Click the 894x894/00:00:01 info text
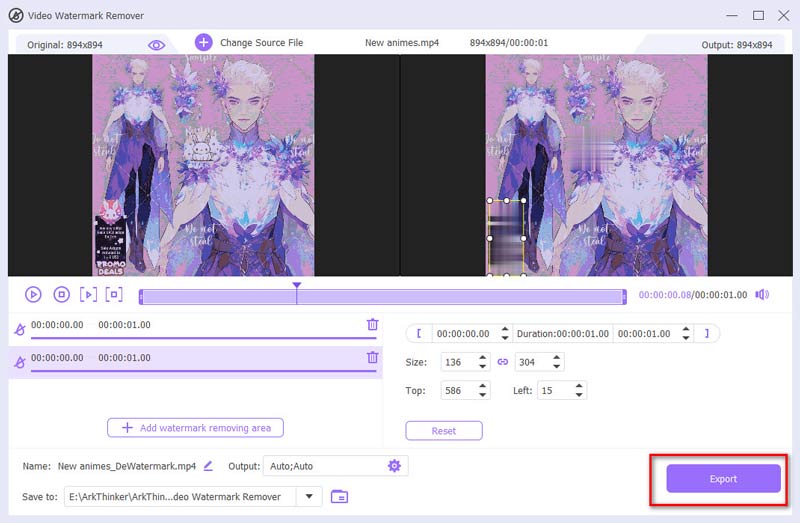This screenshot has height=523, width=800. (509, 43)
